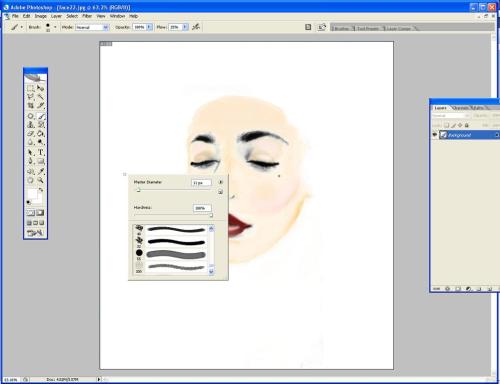Select the Lasso tool
Viewport: 500px width, 384px height.
30,97
